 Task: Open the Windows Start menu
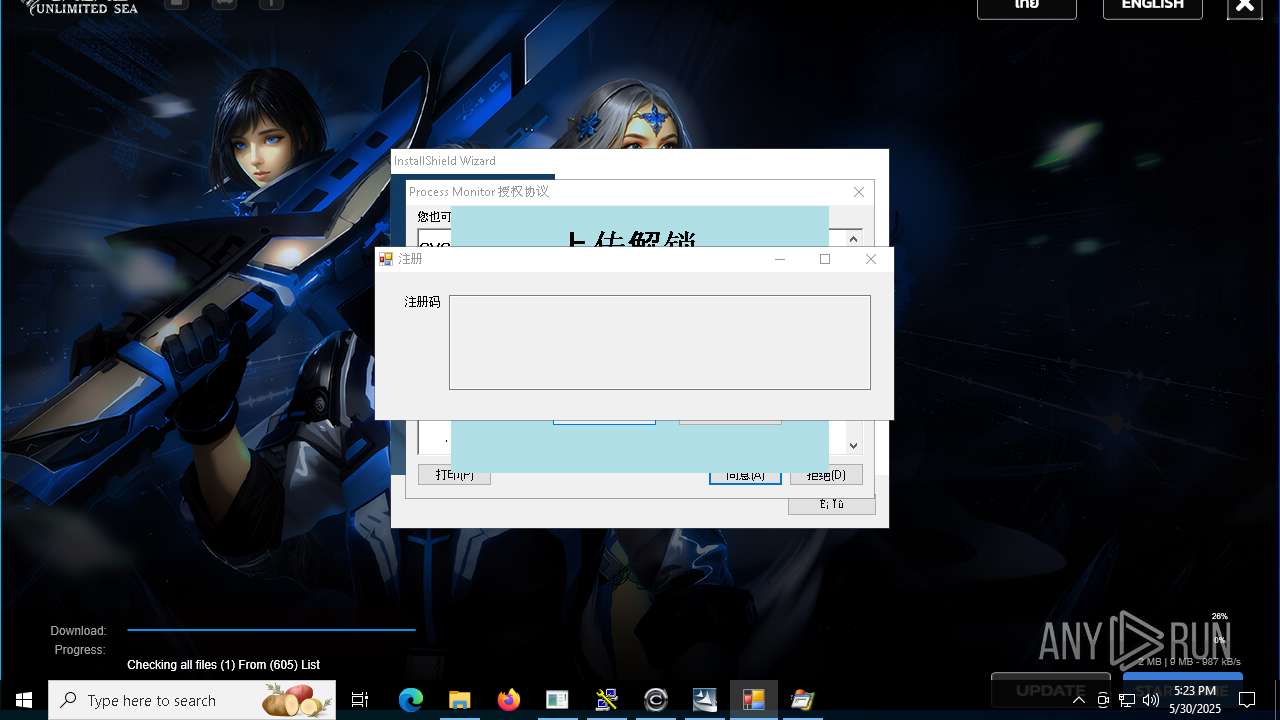pos(24,700)
